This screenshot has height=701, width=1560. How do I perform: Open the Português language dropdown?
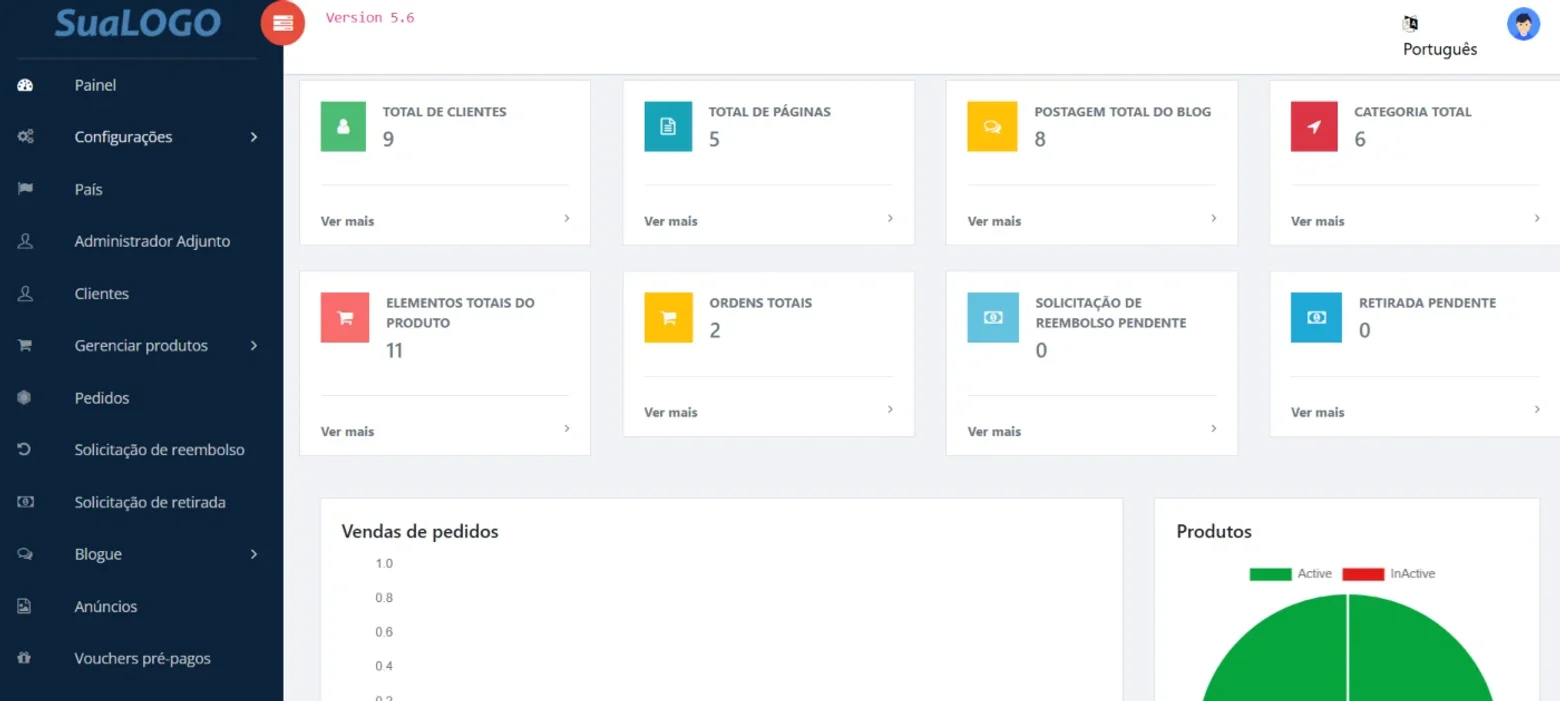[1440, 49]
